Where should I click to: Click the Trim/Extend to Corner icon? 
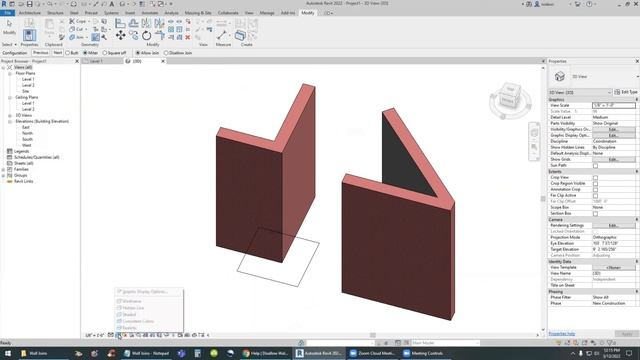tap(160, 36)
